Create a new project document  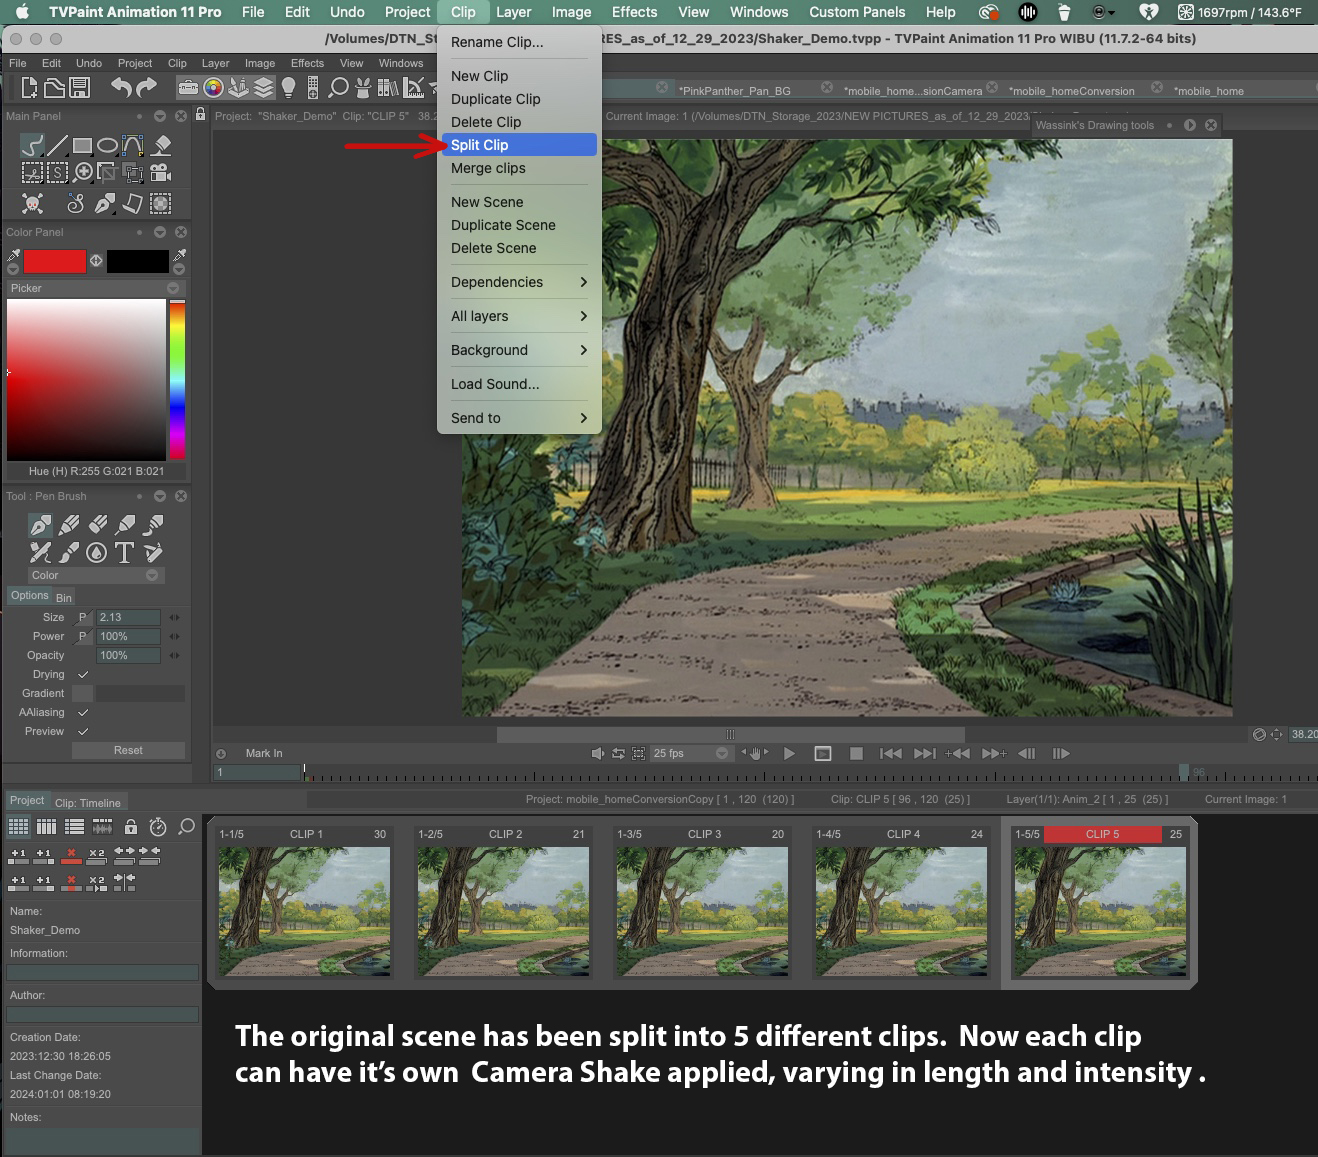click(x=29, y=88)
